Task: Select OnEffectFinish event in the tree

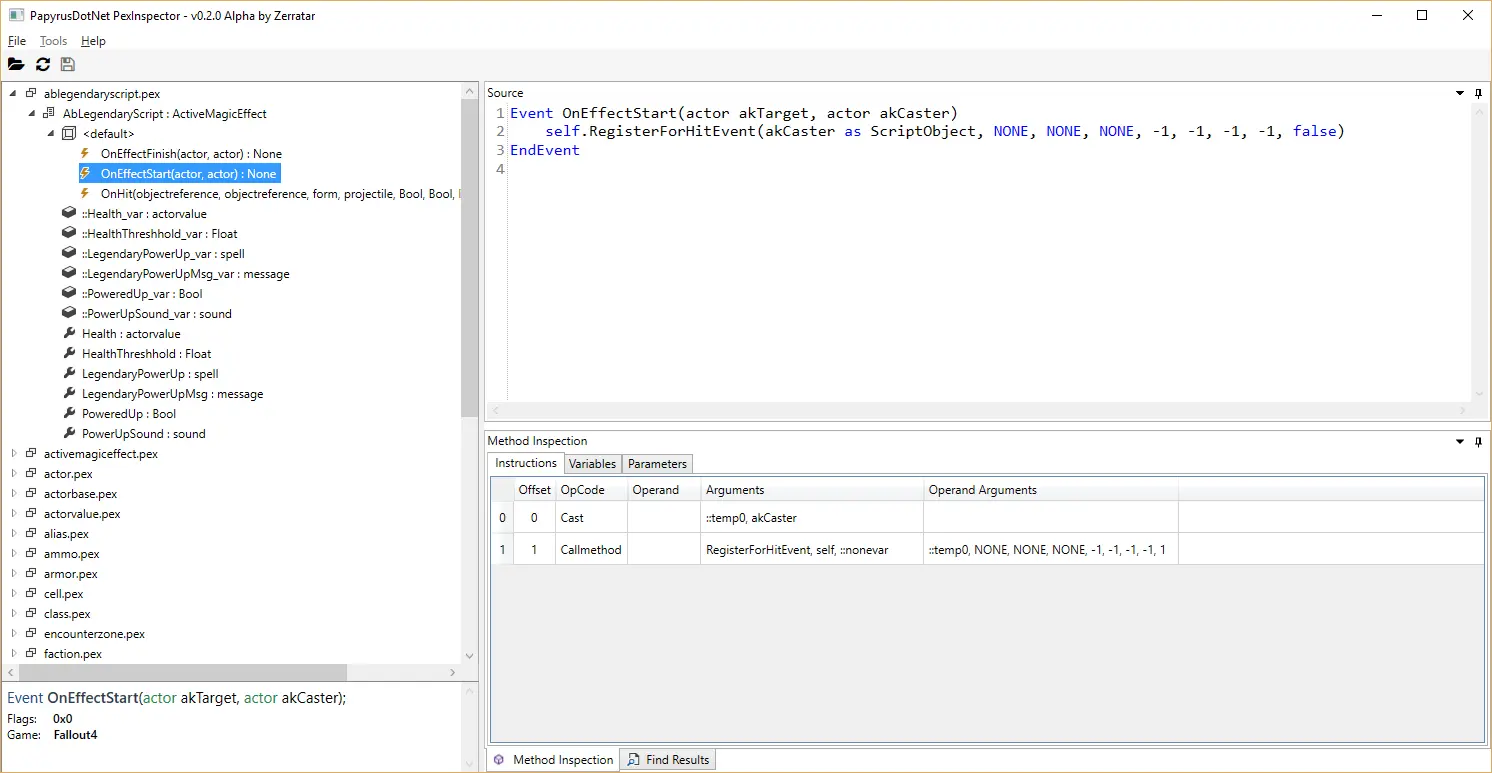Action: pyautogui.click(x=191, y=154)
